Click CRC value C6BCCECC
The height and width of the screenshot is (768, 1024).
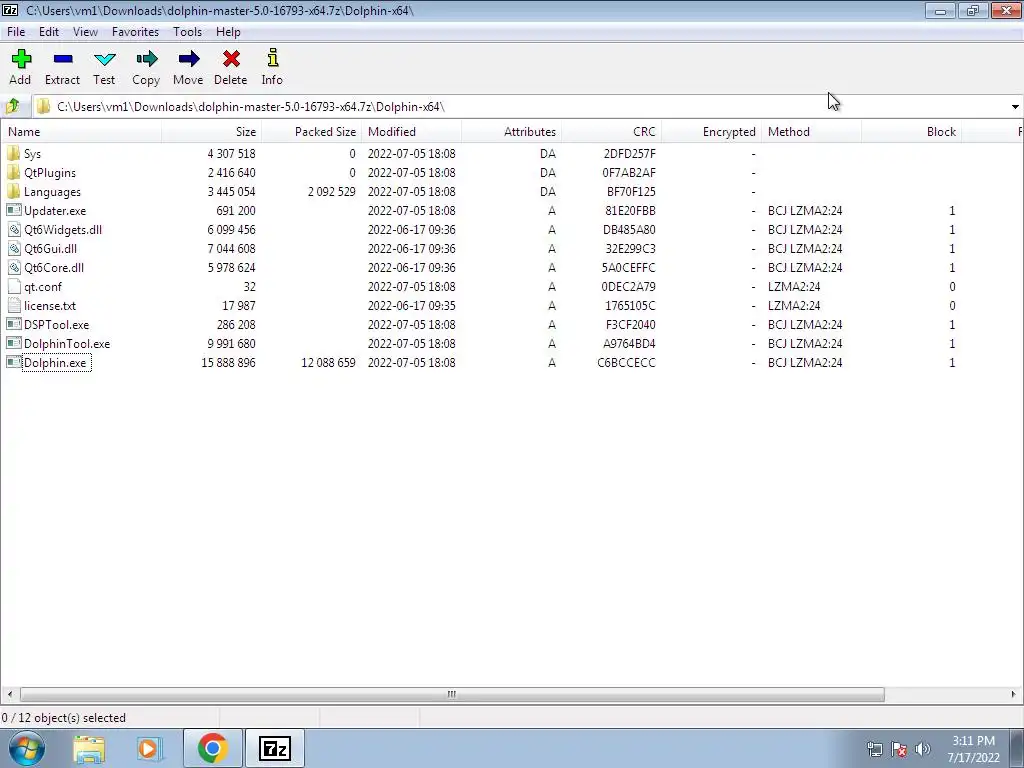(626, 362)
